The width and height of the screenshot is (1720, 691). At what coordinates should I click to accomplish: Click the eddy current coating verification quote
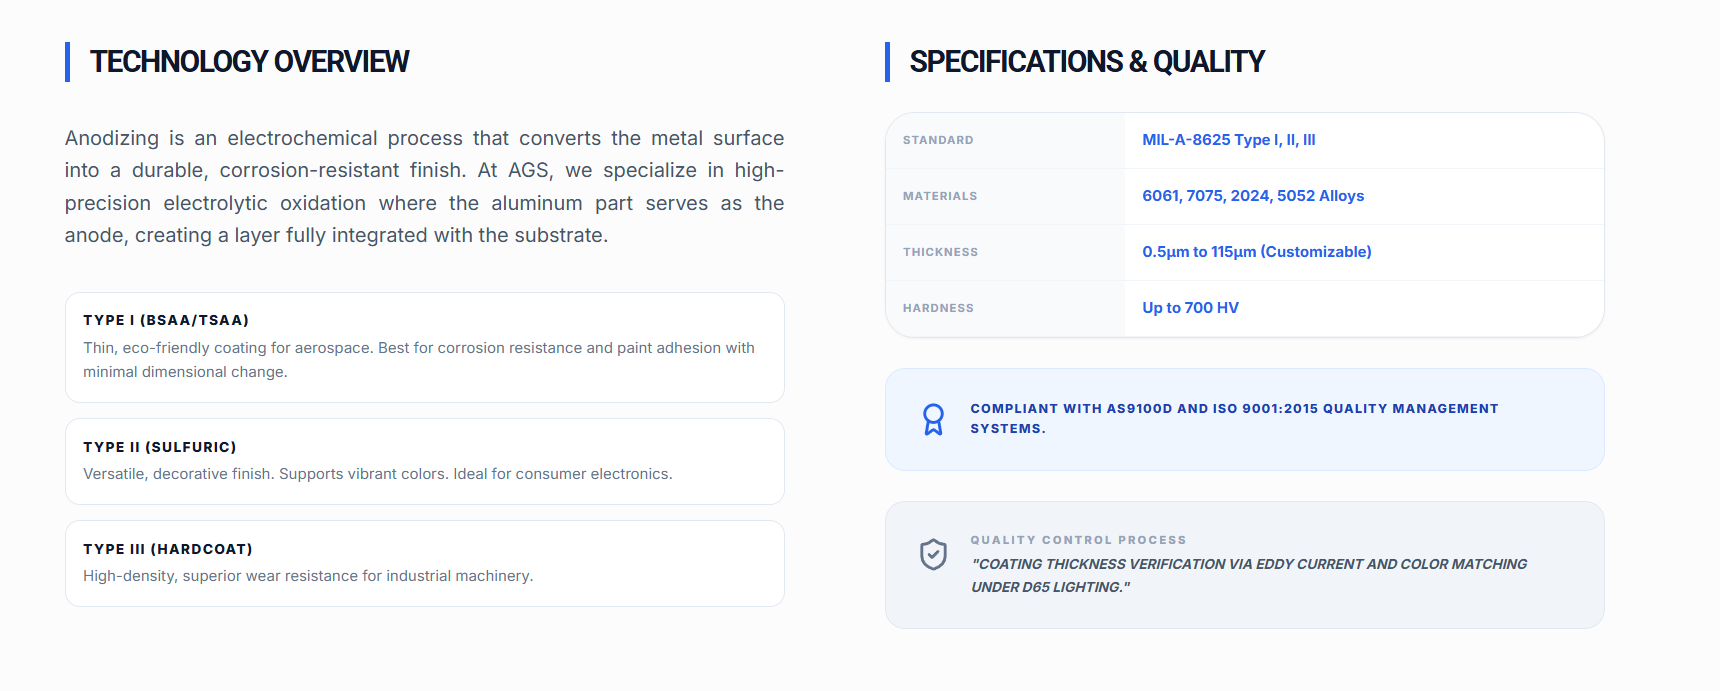pyautogui.click(x=1249, y=576)
